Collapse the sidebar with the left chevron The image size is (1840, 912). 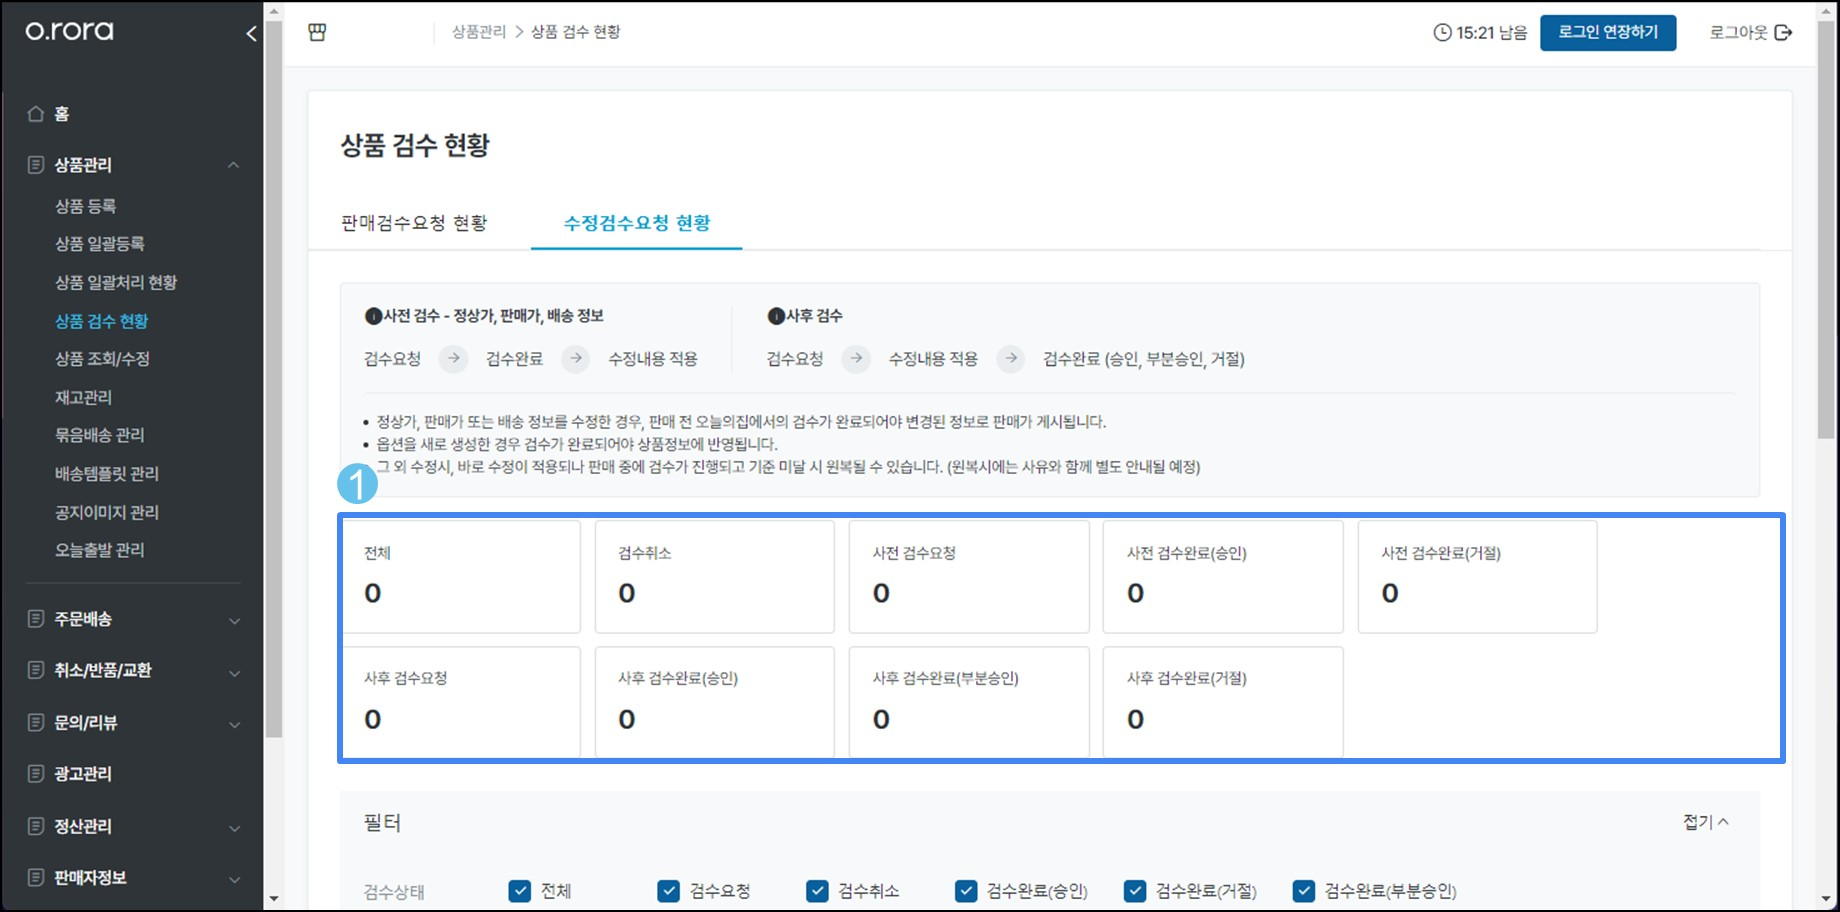251,33
